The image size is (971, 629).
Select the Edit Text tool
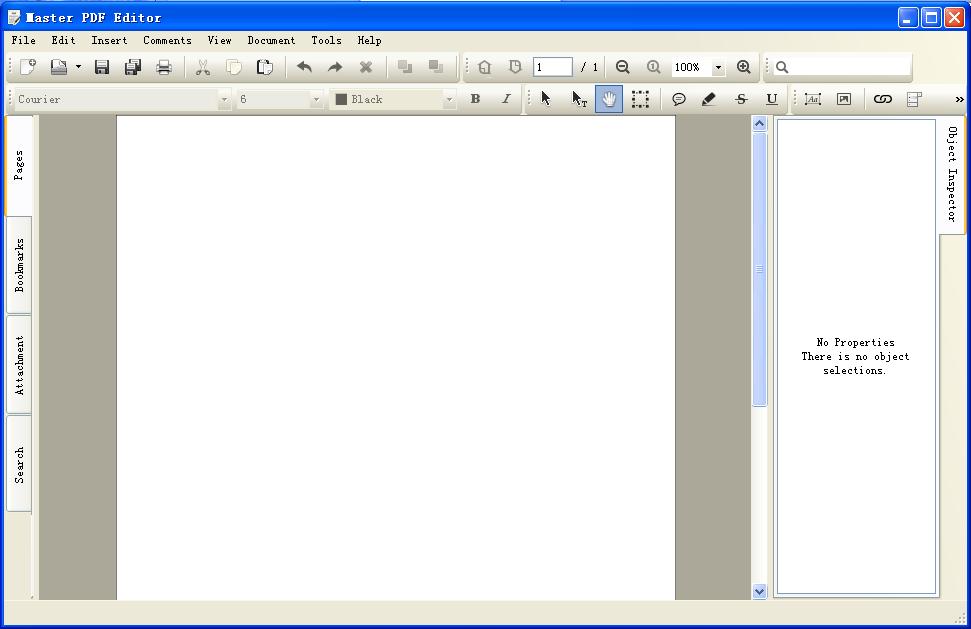point(579,99)
